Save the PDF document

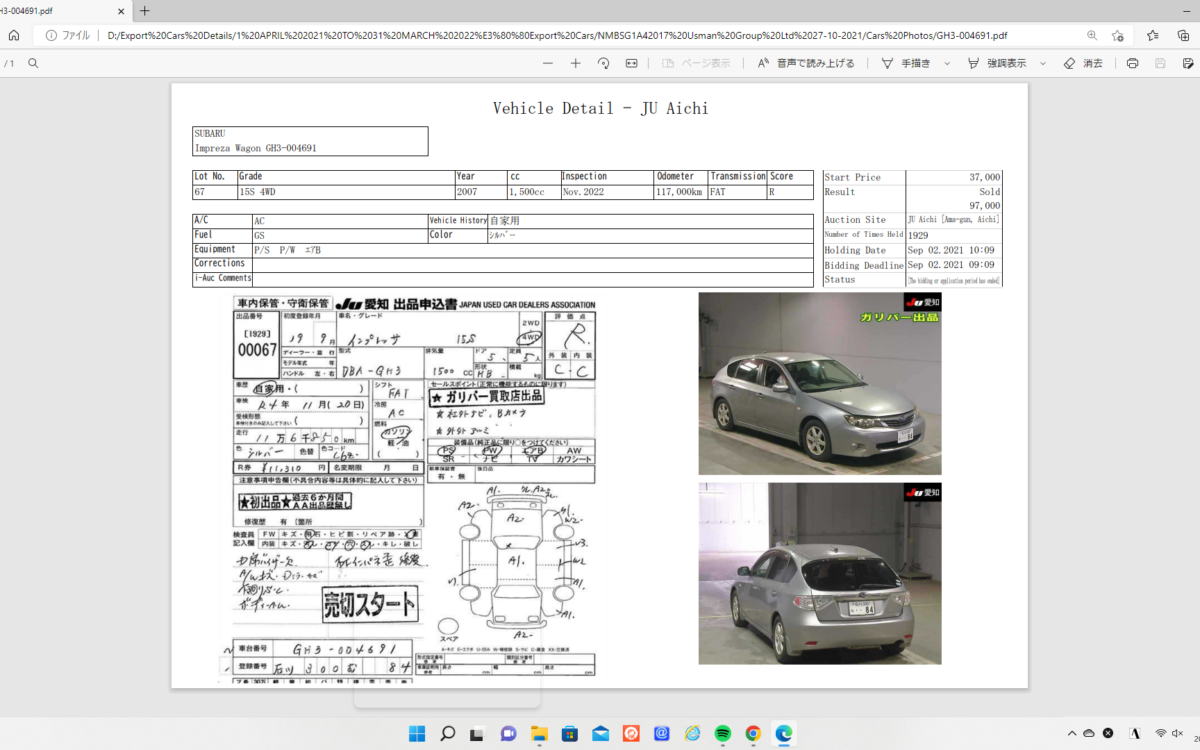tap(1160, 63)
